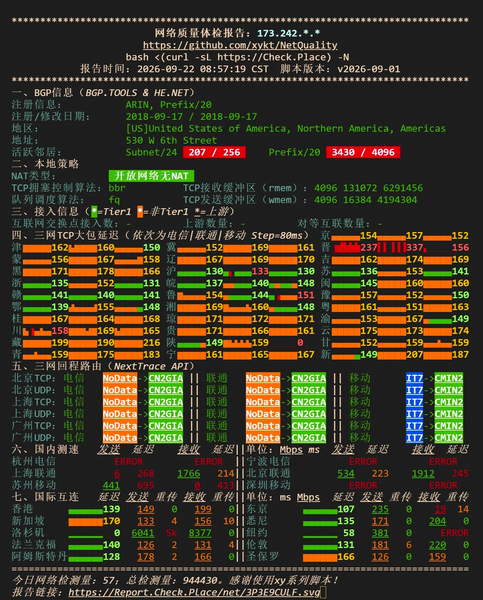Click 伦敦 receive speed 220

coord(437,545)
